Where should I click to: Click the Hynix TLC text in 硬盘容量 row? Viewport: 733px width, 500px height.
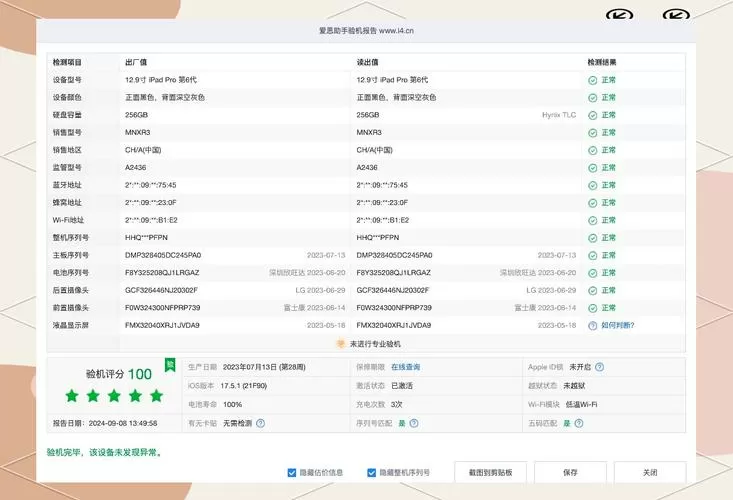[559, 115]
